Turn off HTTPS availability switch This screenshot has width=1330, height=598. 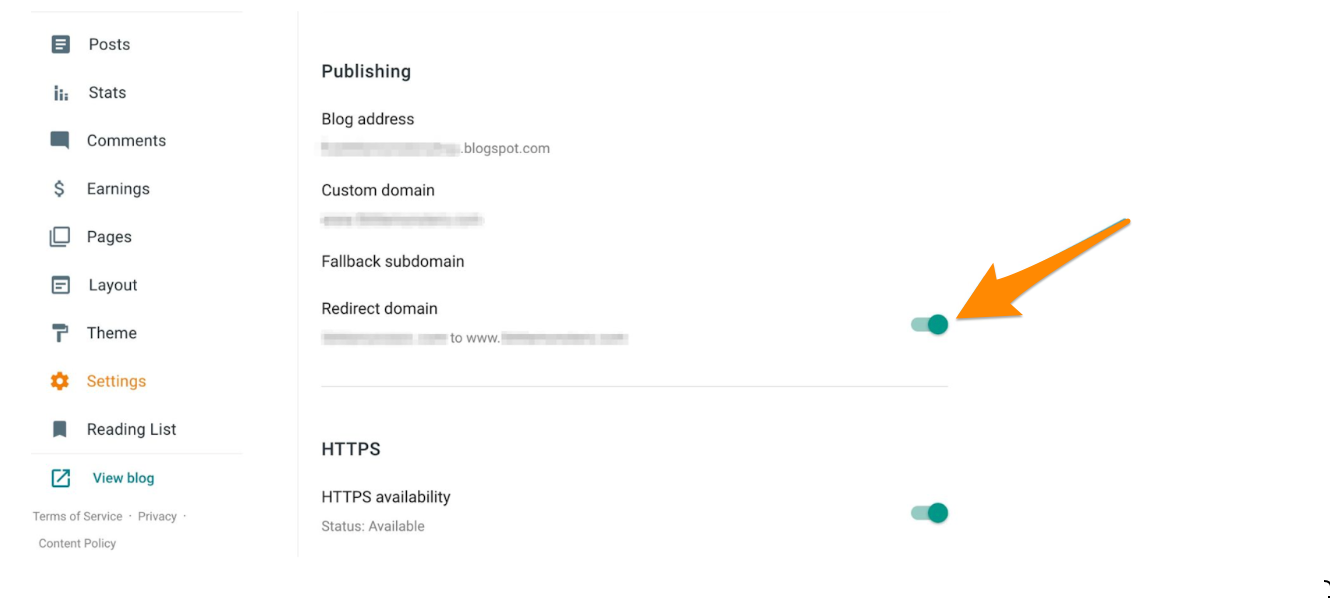(930, 513)
